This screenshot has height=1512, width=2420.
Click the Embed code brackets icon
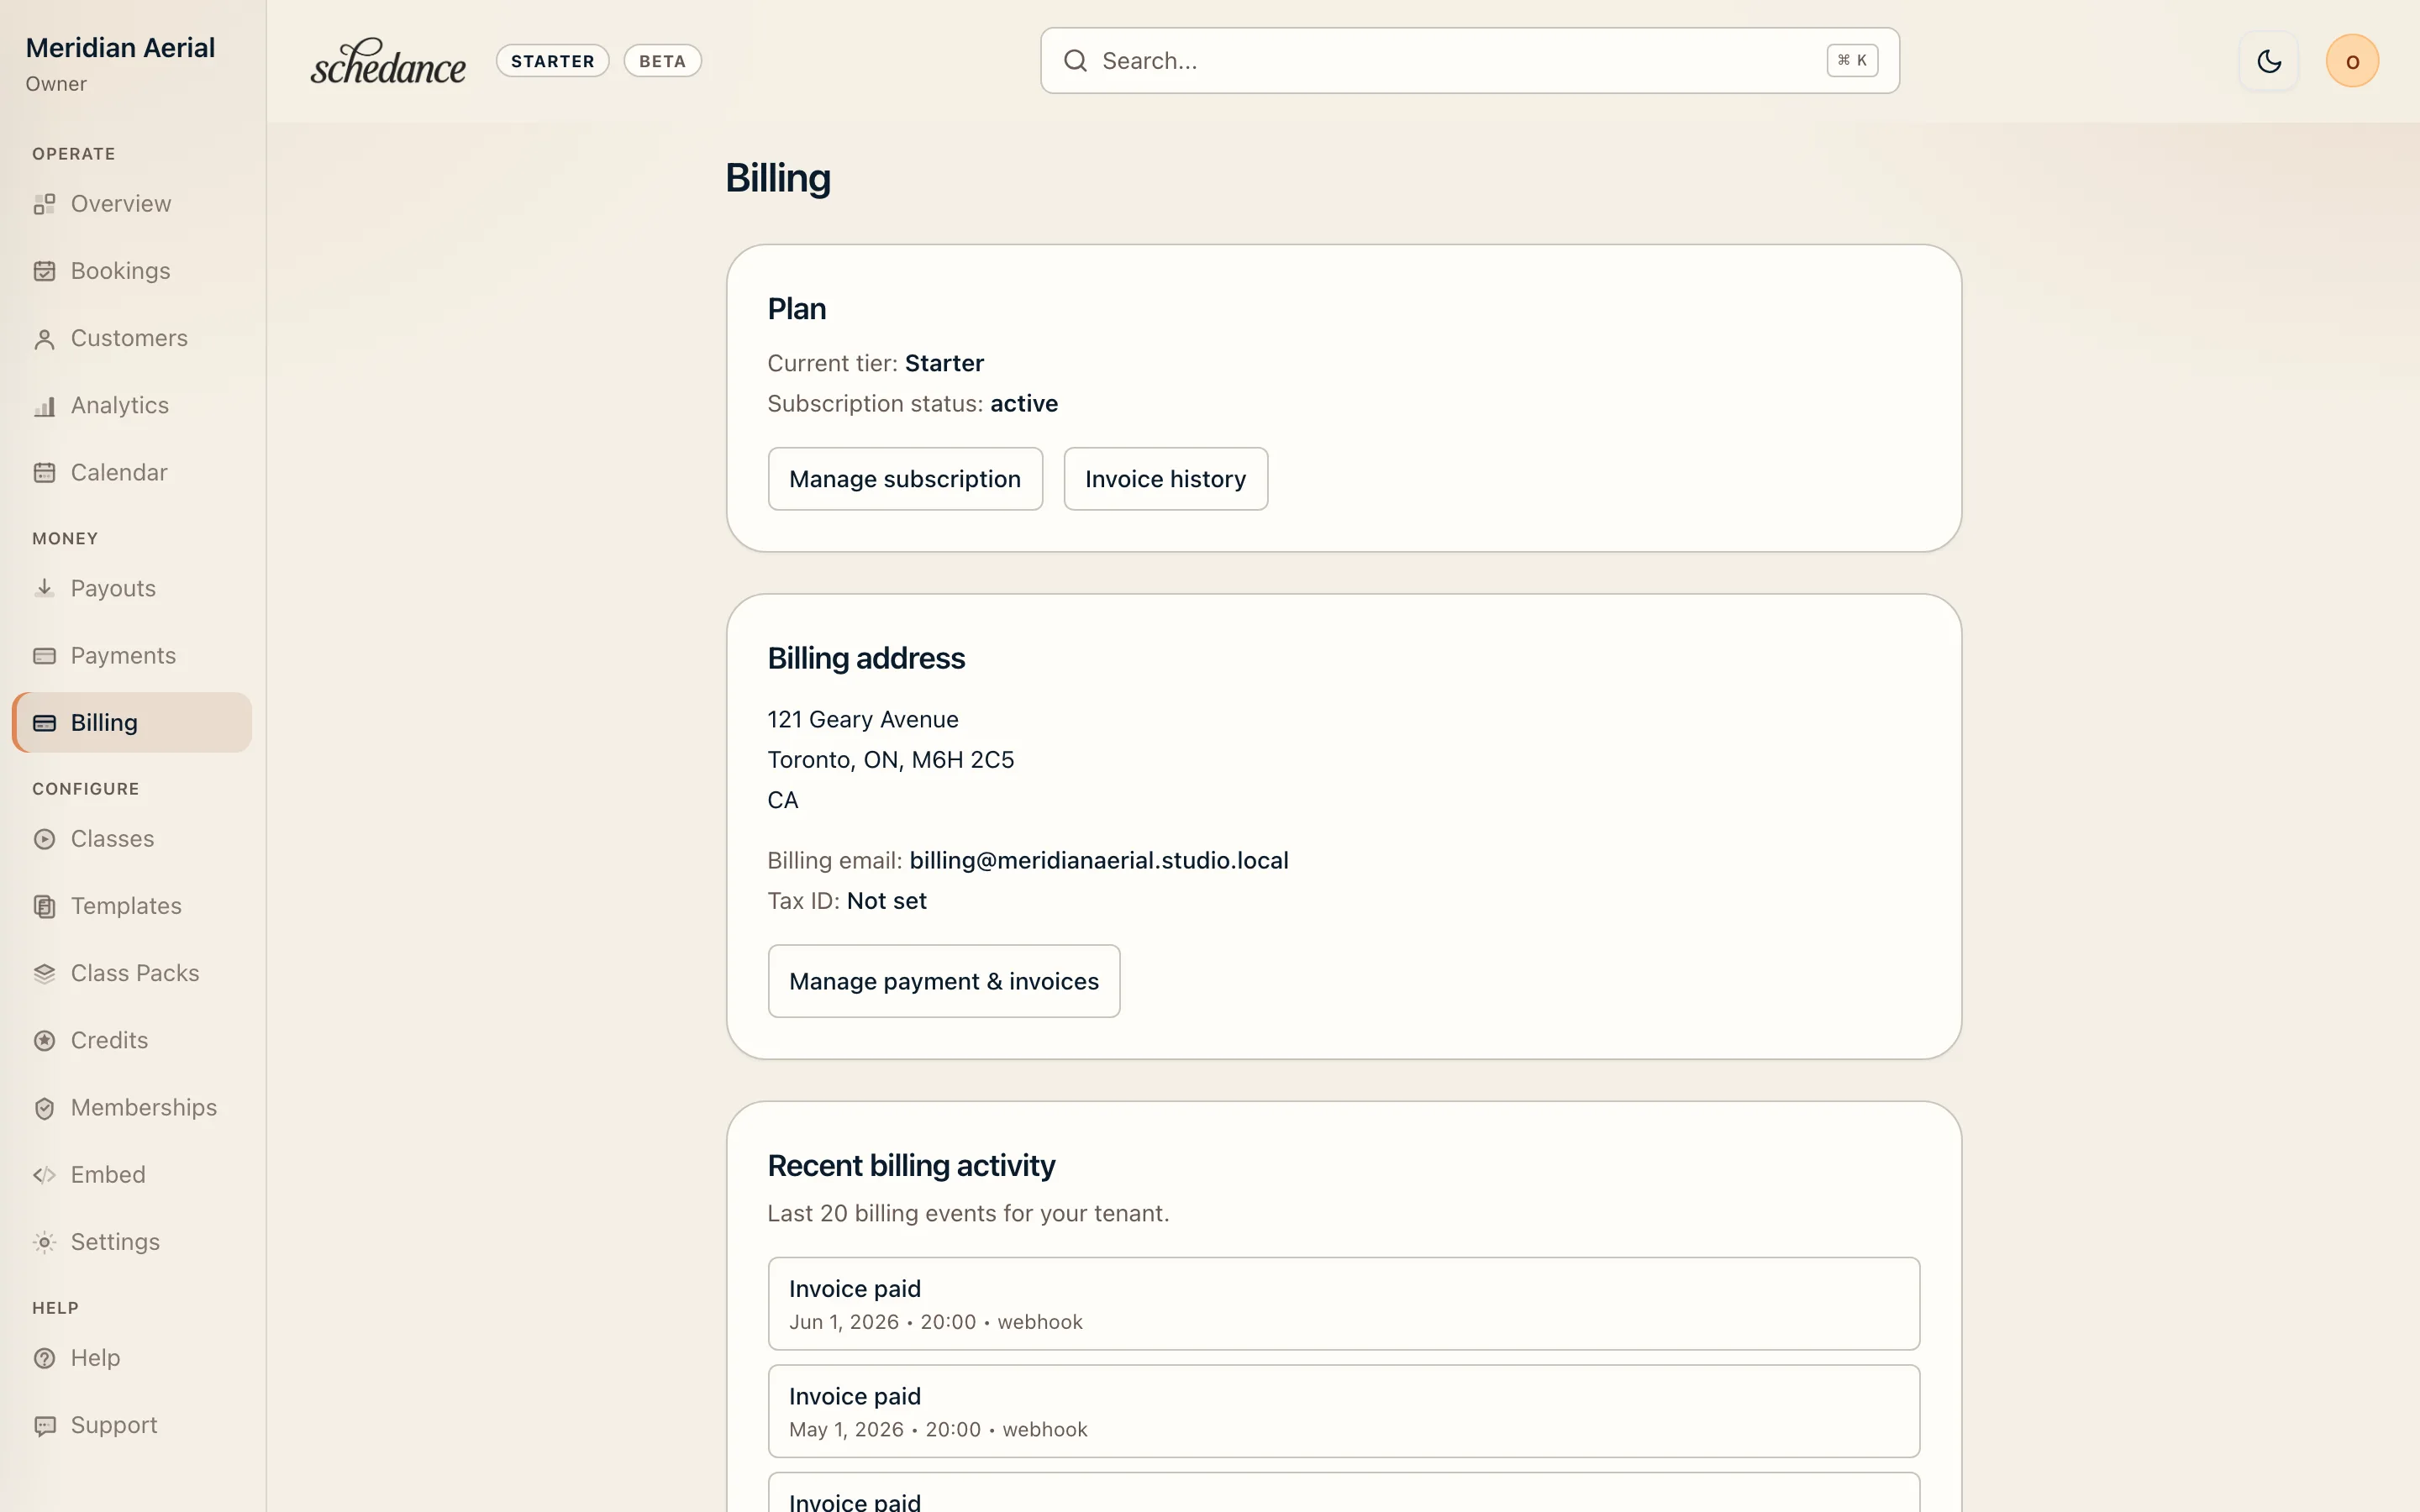point(44,1175)
